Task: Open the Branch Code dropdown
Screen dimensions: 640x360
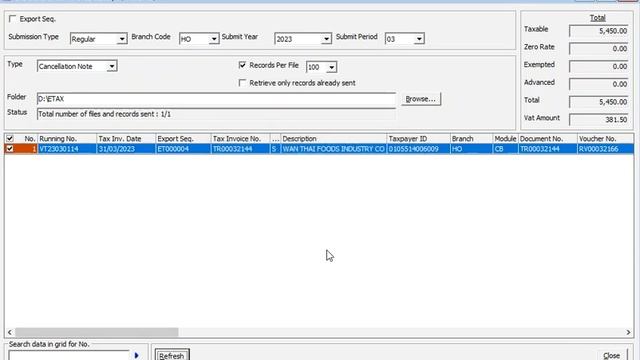Action: point(214,39)
